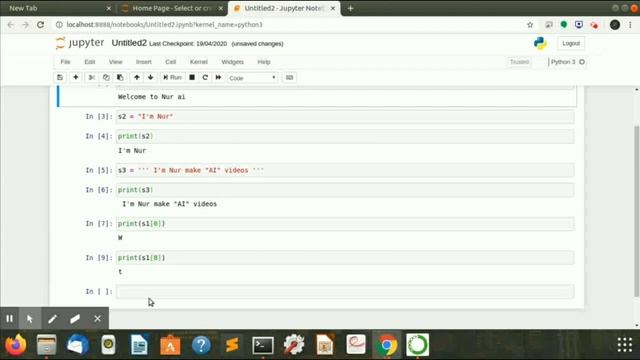Move selected cell down arrow

point(151,78)
